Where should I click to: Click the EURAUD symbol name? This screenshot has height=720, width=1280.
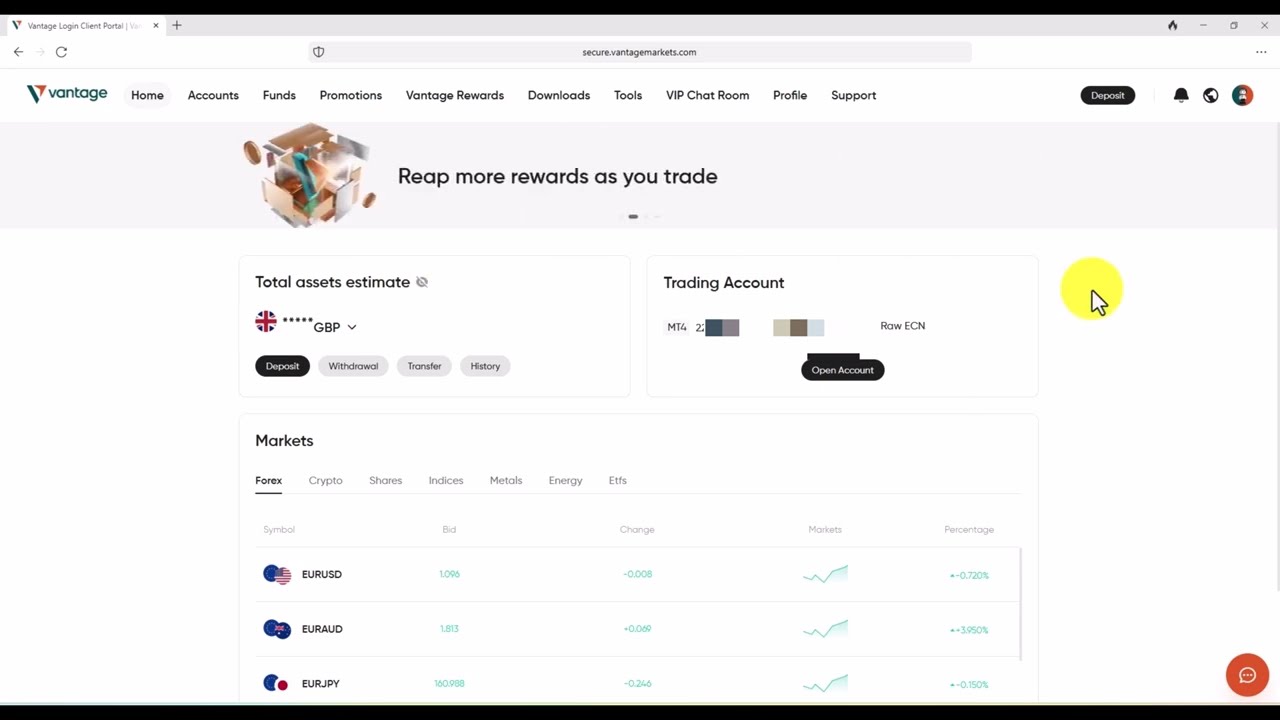tap(322, 629)
